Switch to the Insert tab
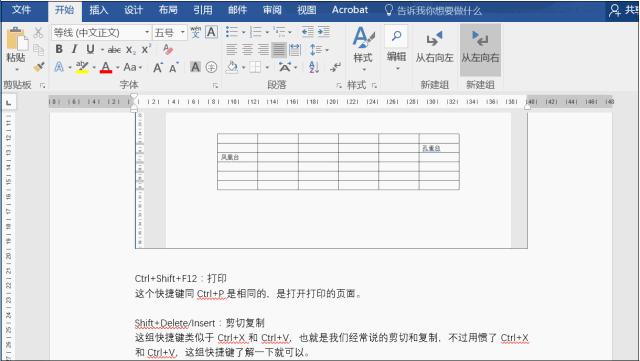This screenshot has height=361, width=640. (98, 10)
